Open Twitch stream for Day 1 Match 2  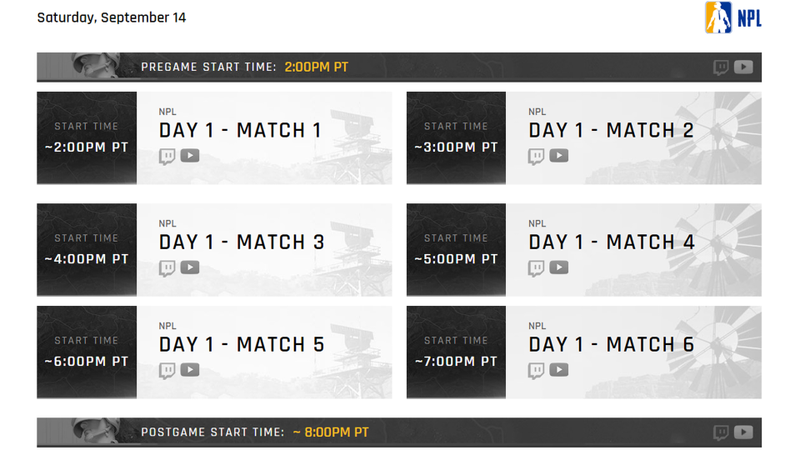[x=536, y=156]
